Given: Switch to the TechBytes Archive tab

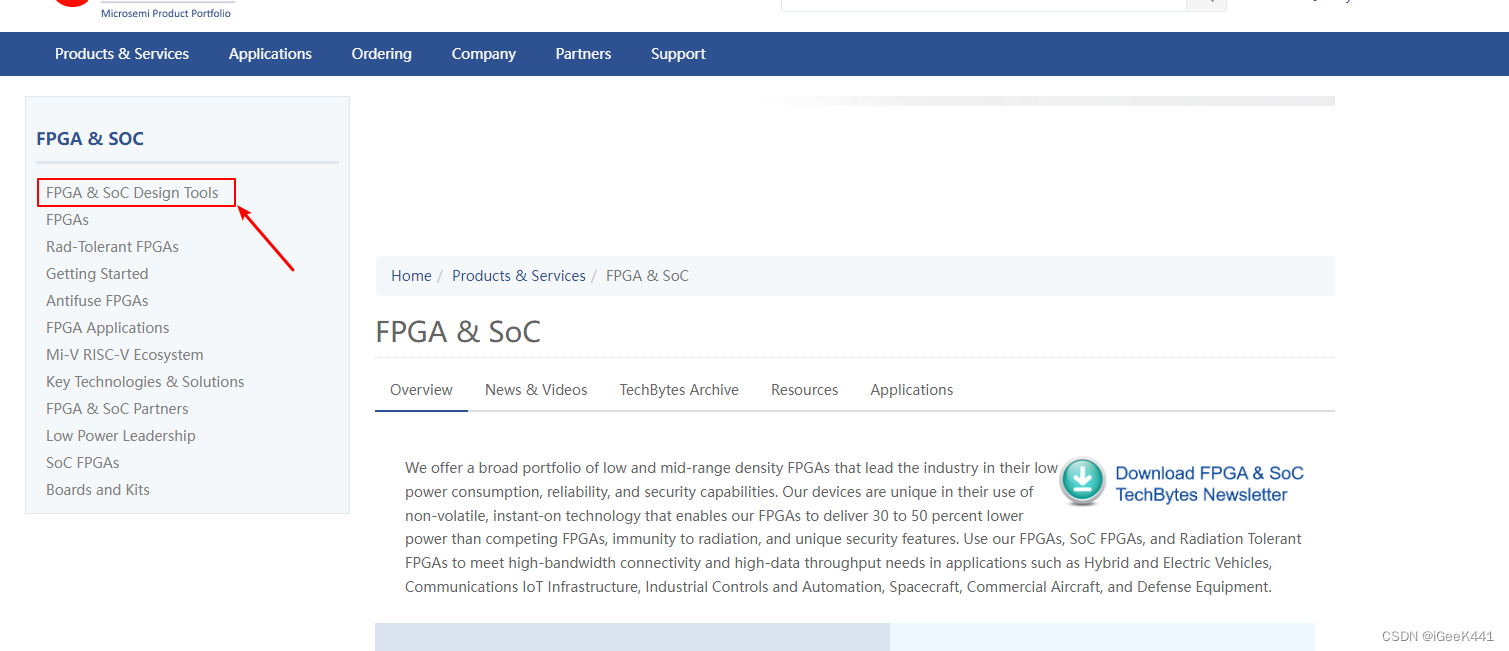Looking at the screenshot, I should coord(679,390).
